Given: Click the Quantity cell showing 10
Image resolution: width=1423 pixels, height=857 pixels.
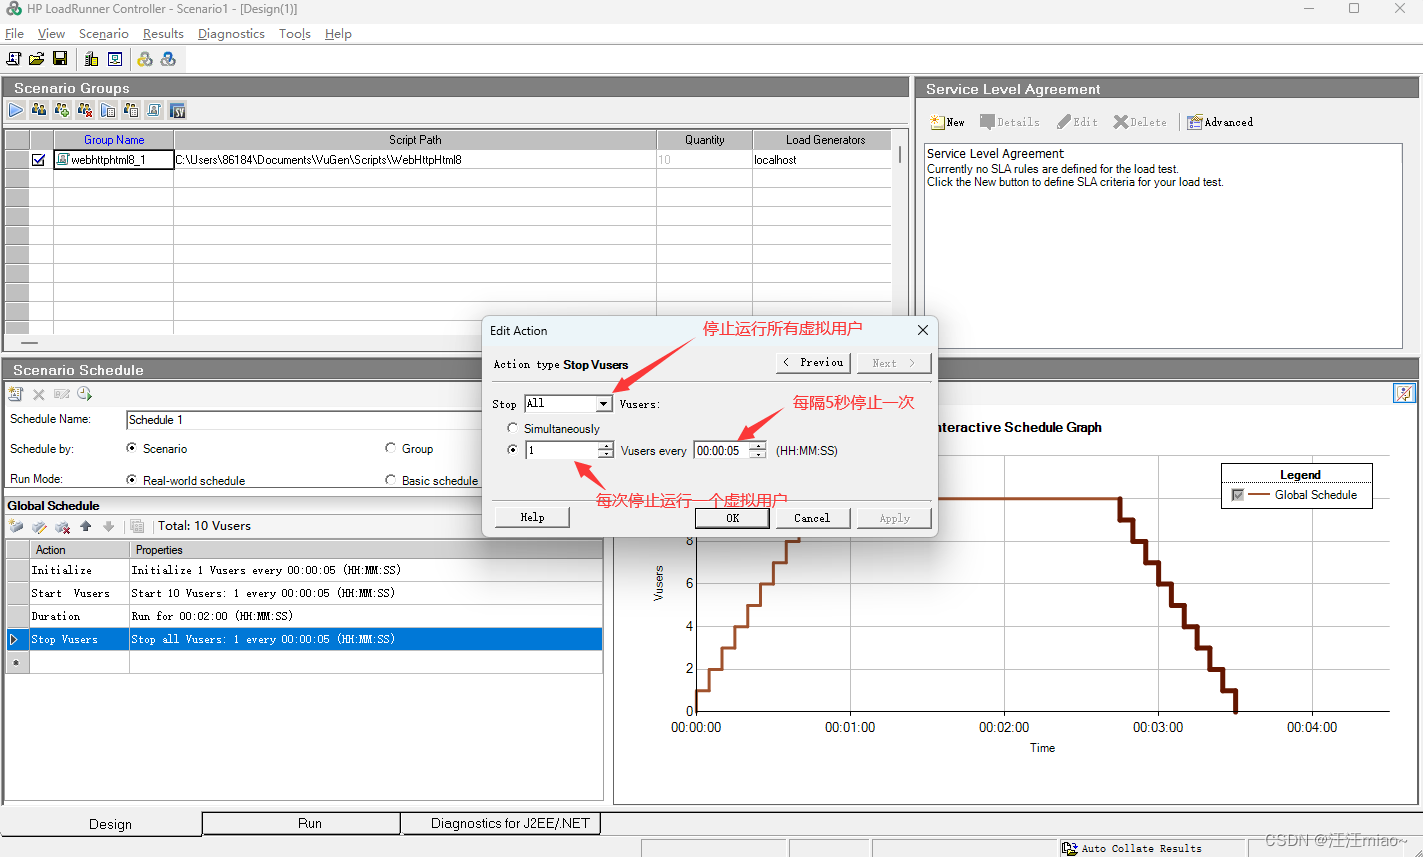Looking at the screenshot, I should click(x=704, y=159).
